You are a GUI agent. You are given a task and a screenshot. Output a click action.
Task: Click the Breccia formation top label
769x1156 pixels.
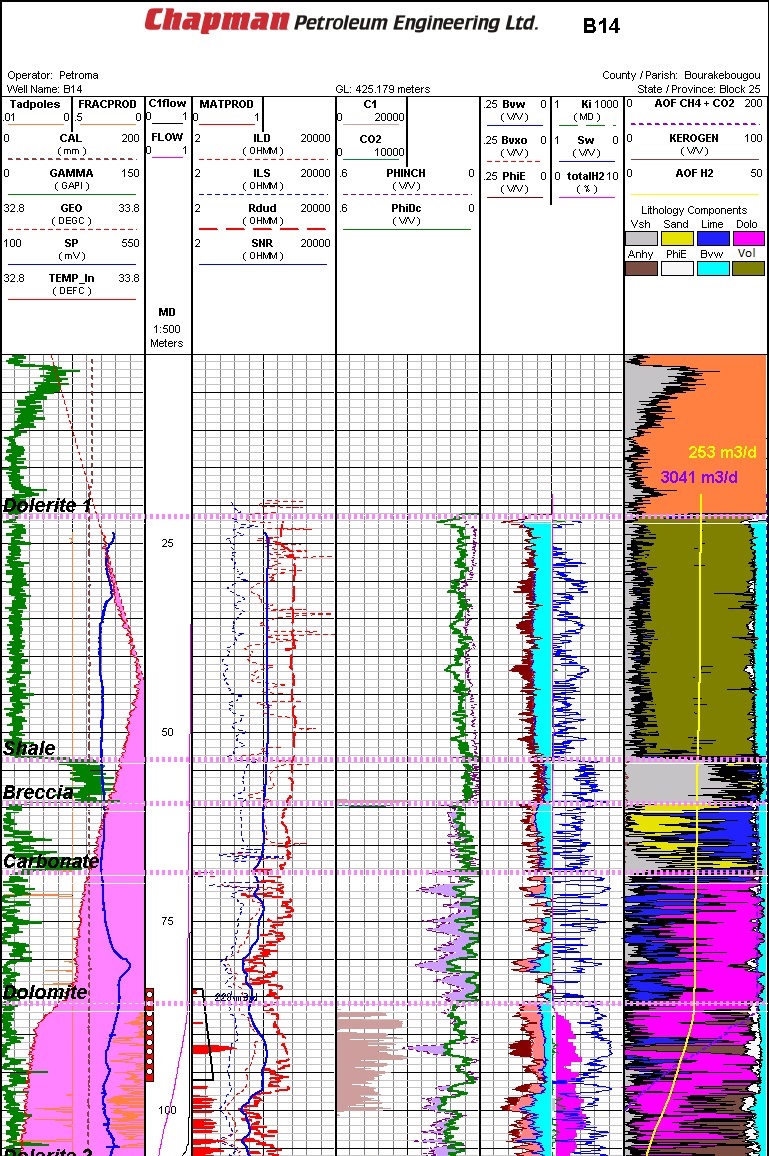click(38, 792)
